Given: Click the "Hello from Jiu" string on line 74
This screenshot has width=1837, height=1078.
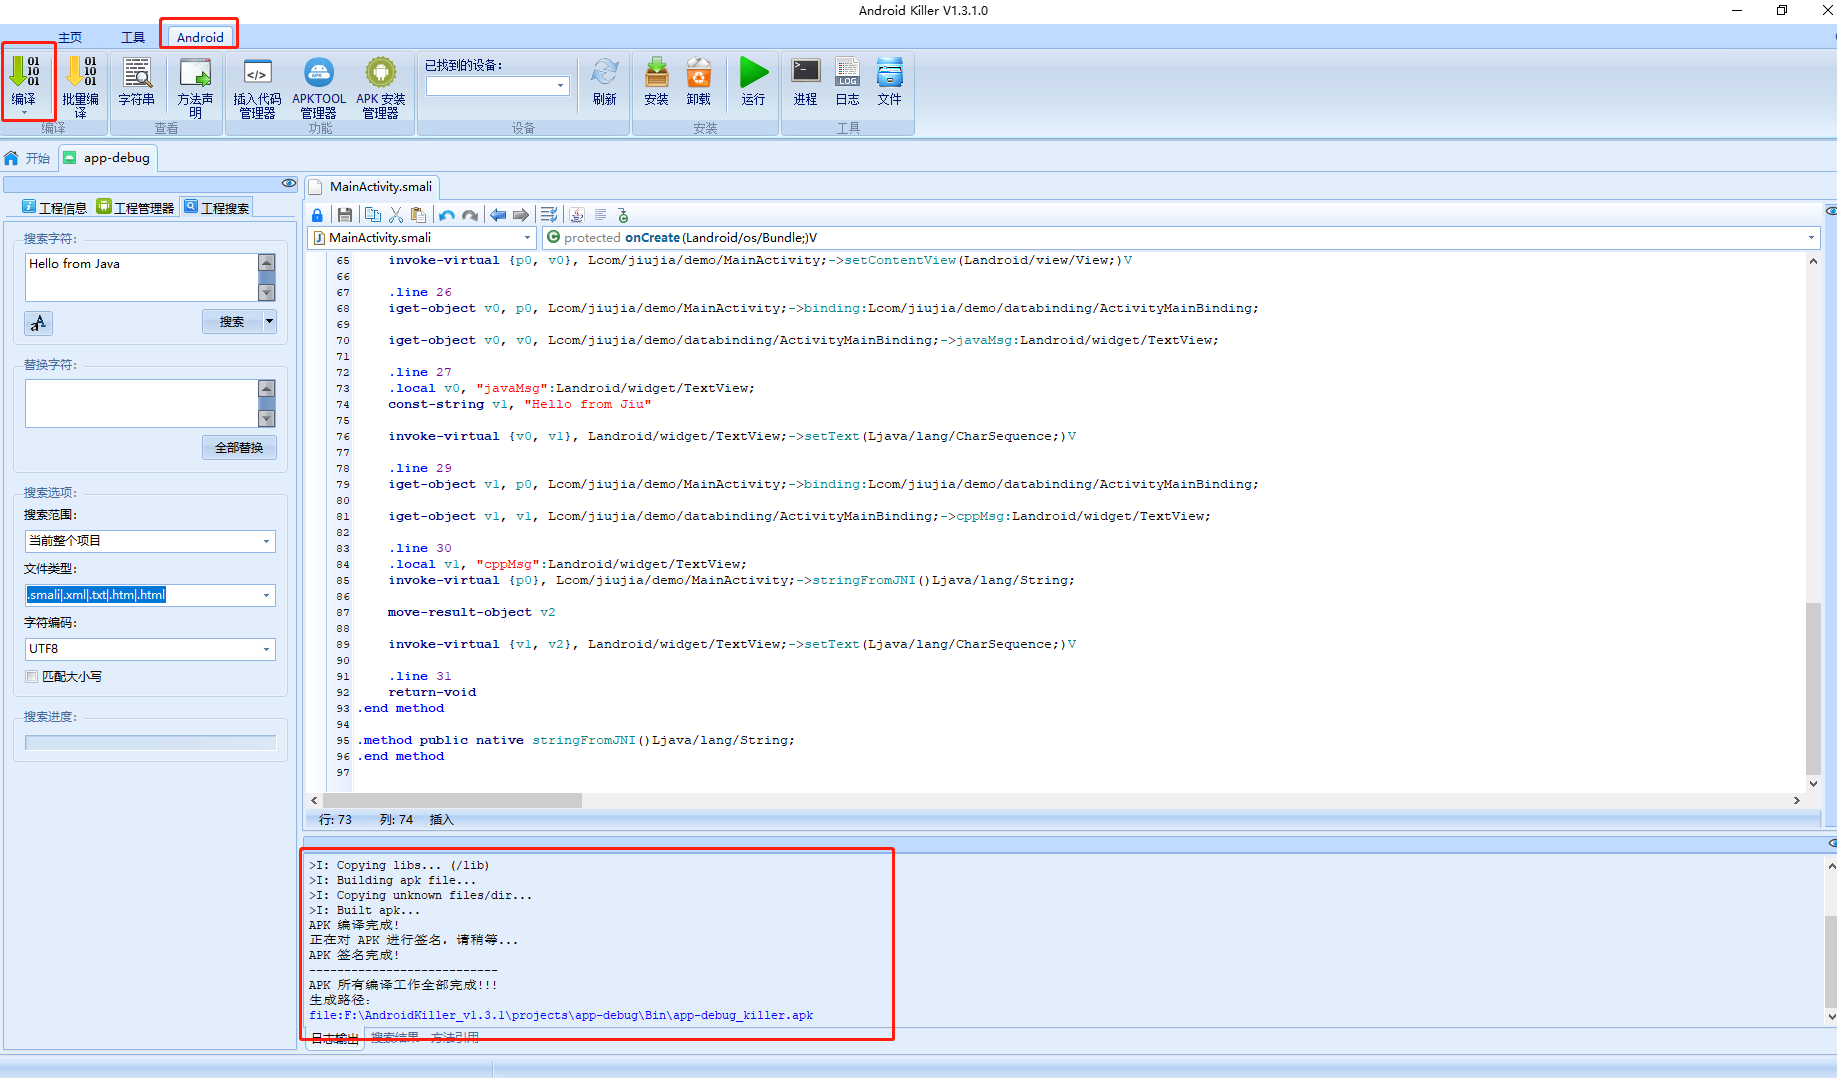Looking at the screenshot, I should [x=587, y=405].
